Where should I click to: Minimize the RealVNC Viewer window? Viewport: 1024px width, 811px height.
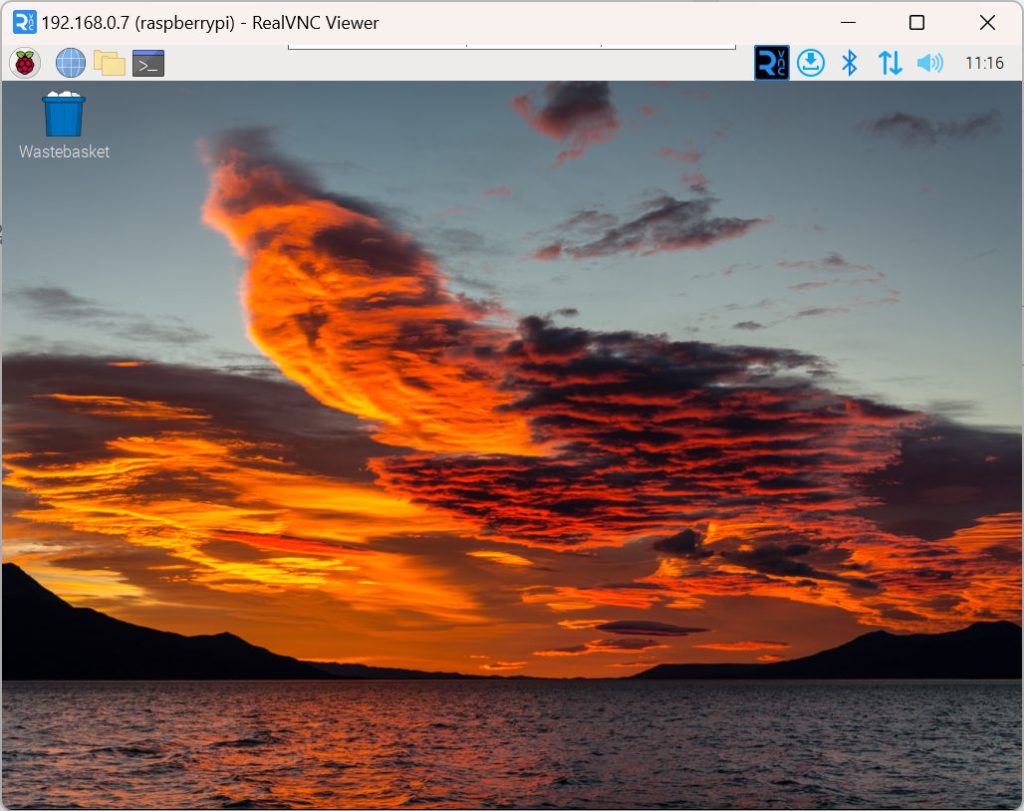pyautogui.click(x=848, y=22)
